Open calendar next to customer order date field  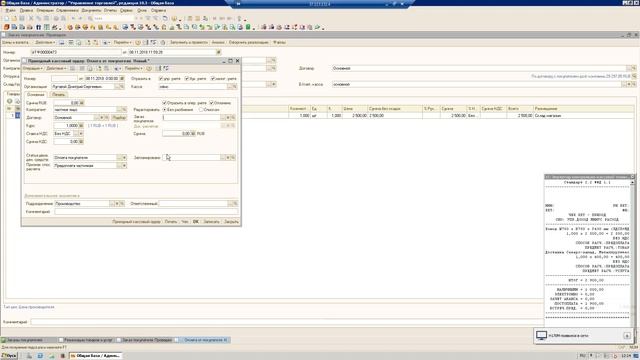coord(219,52)
